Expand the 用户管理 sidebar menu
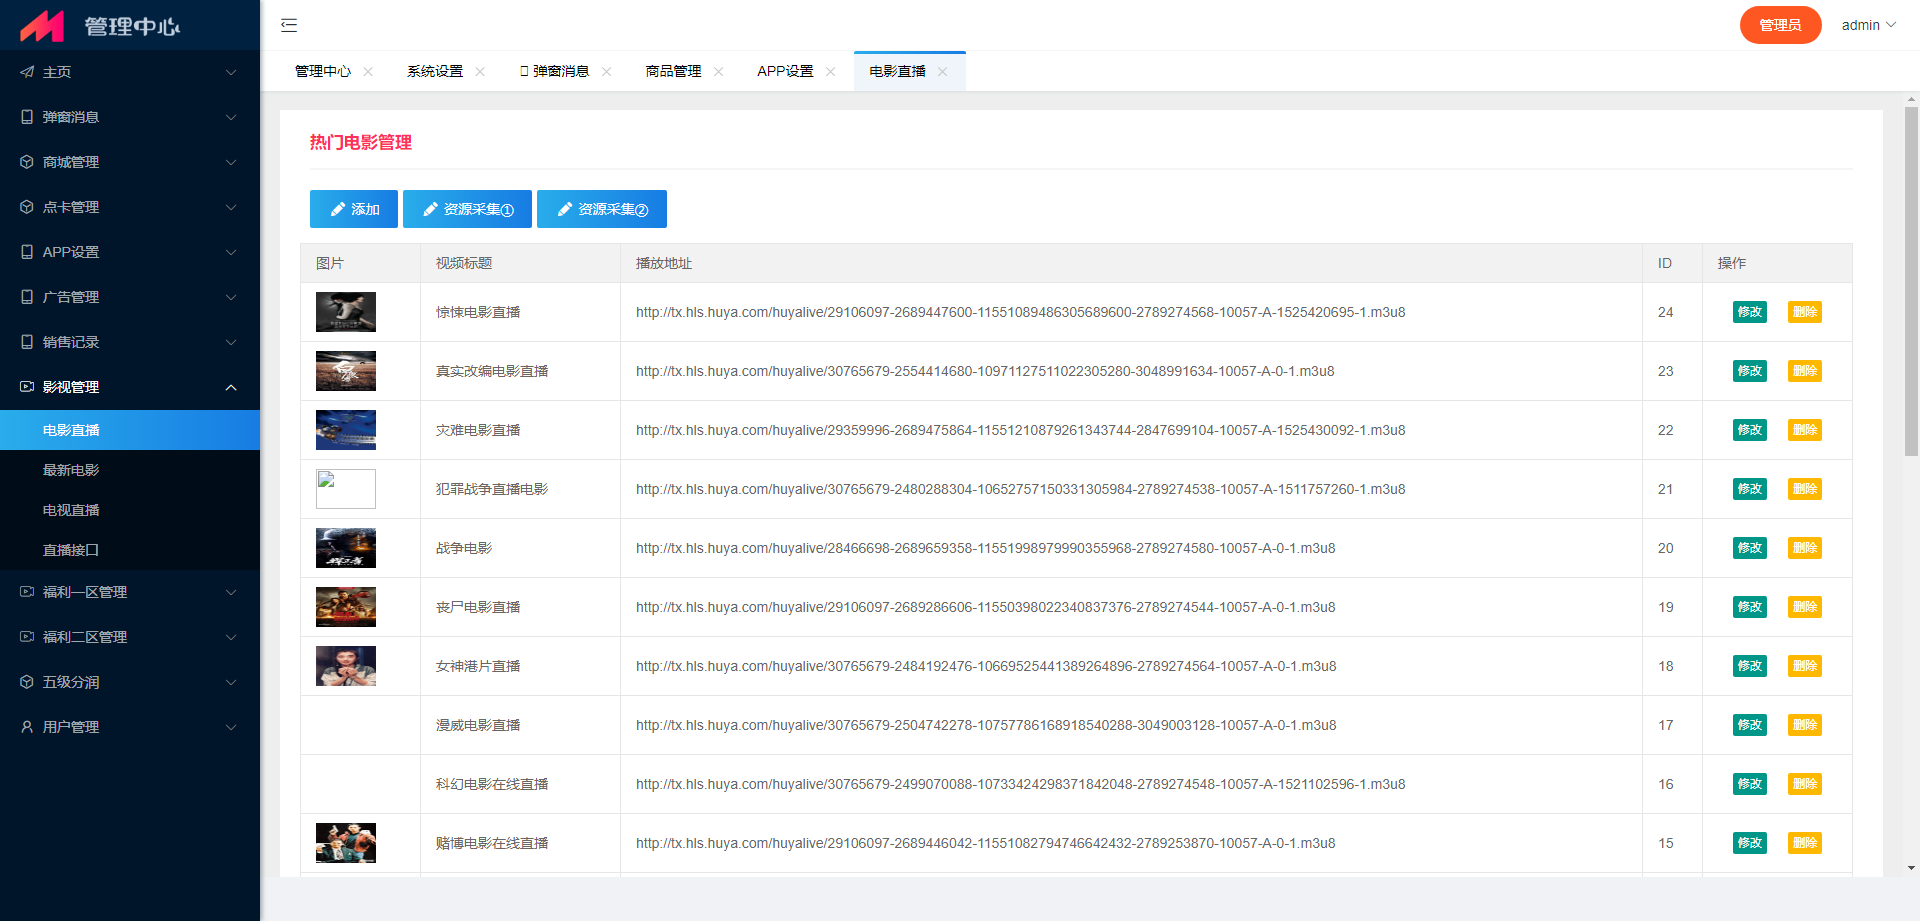Screen dimensions: 1920x921 pyautogui.click(x=130, y=727)
